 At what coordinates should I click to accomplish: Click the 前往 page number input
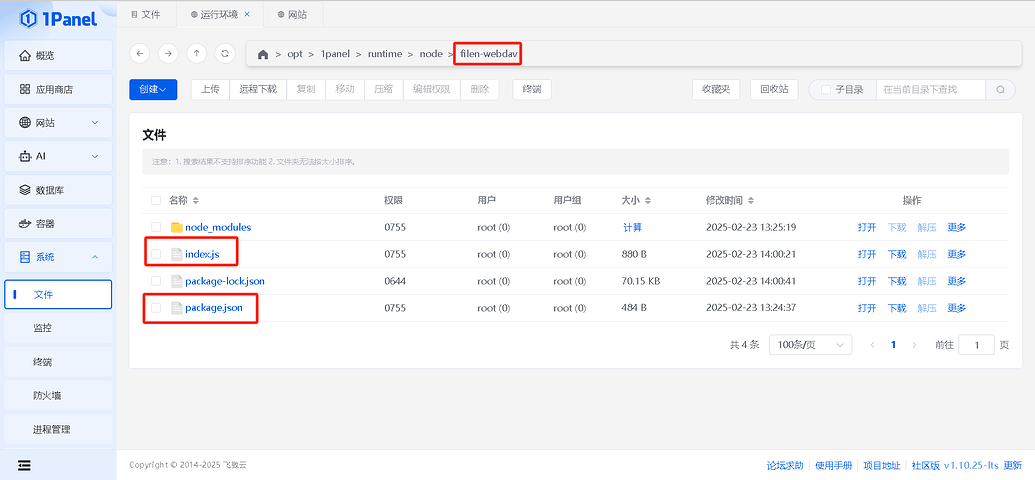click(x=976, y=345)
